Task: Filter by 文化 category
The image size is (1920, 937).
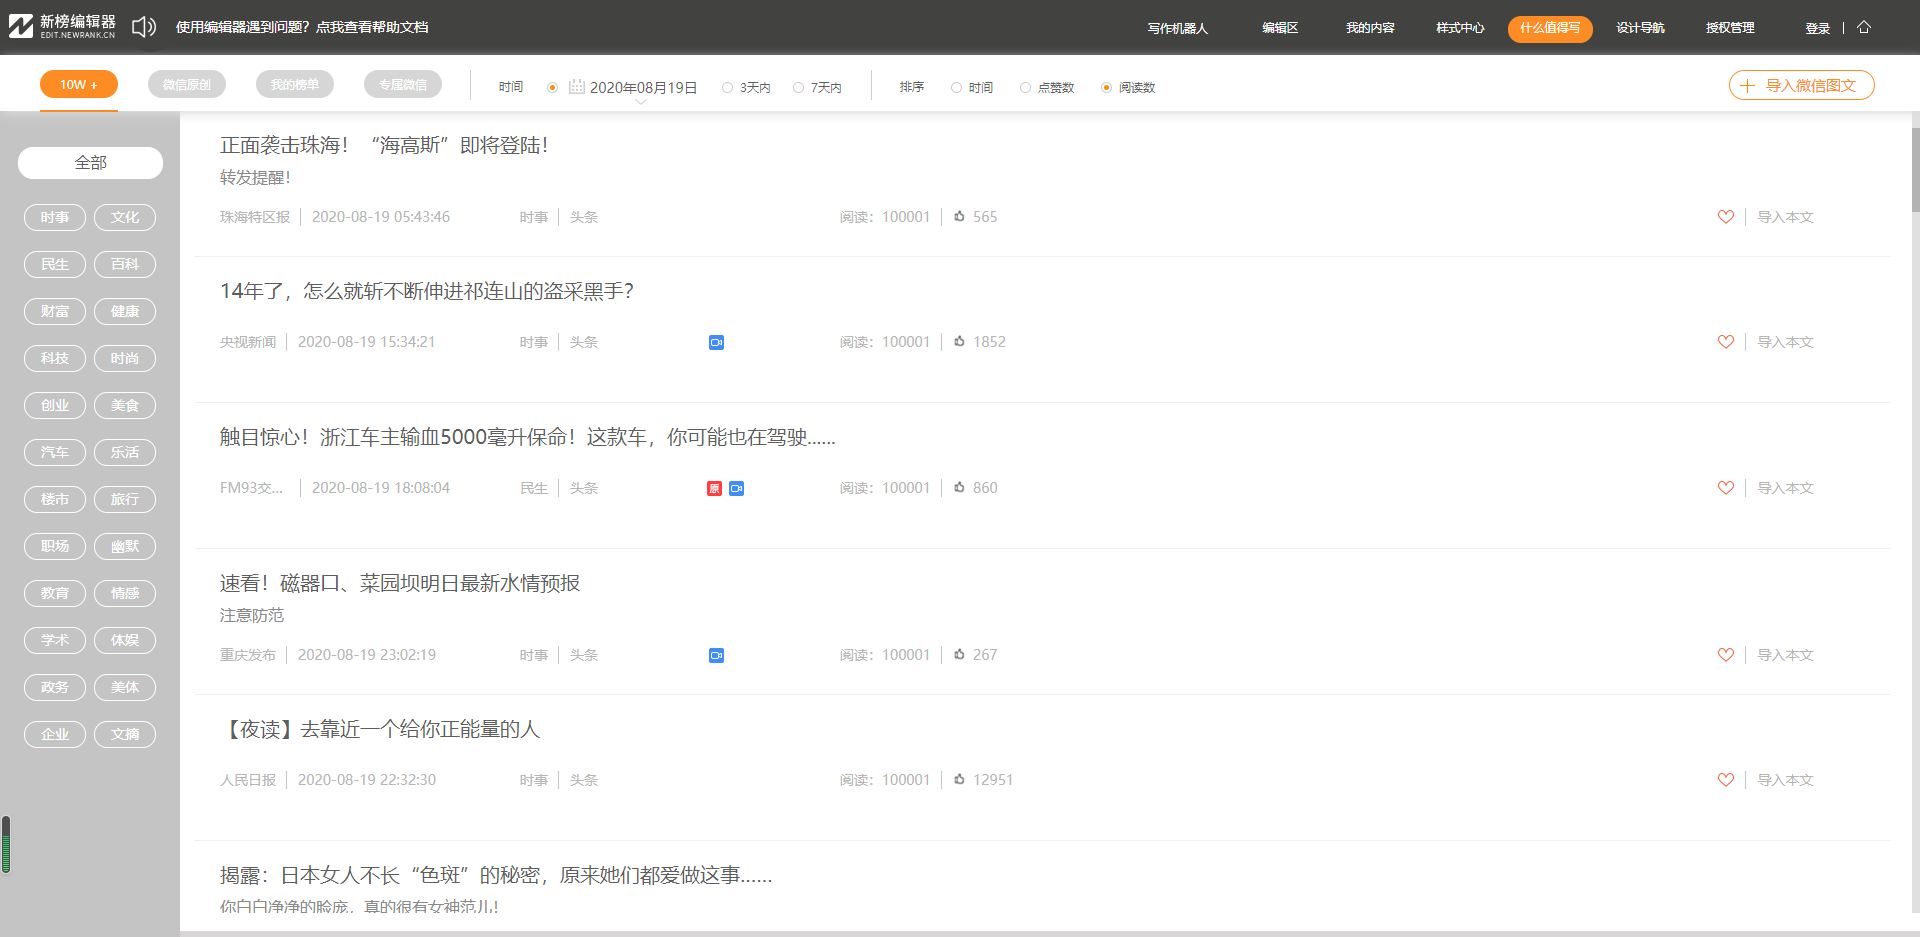Action: point(125,217)
